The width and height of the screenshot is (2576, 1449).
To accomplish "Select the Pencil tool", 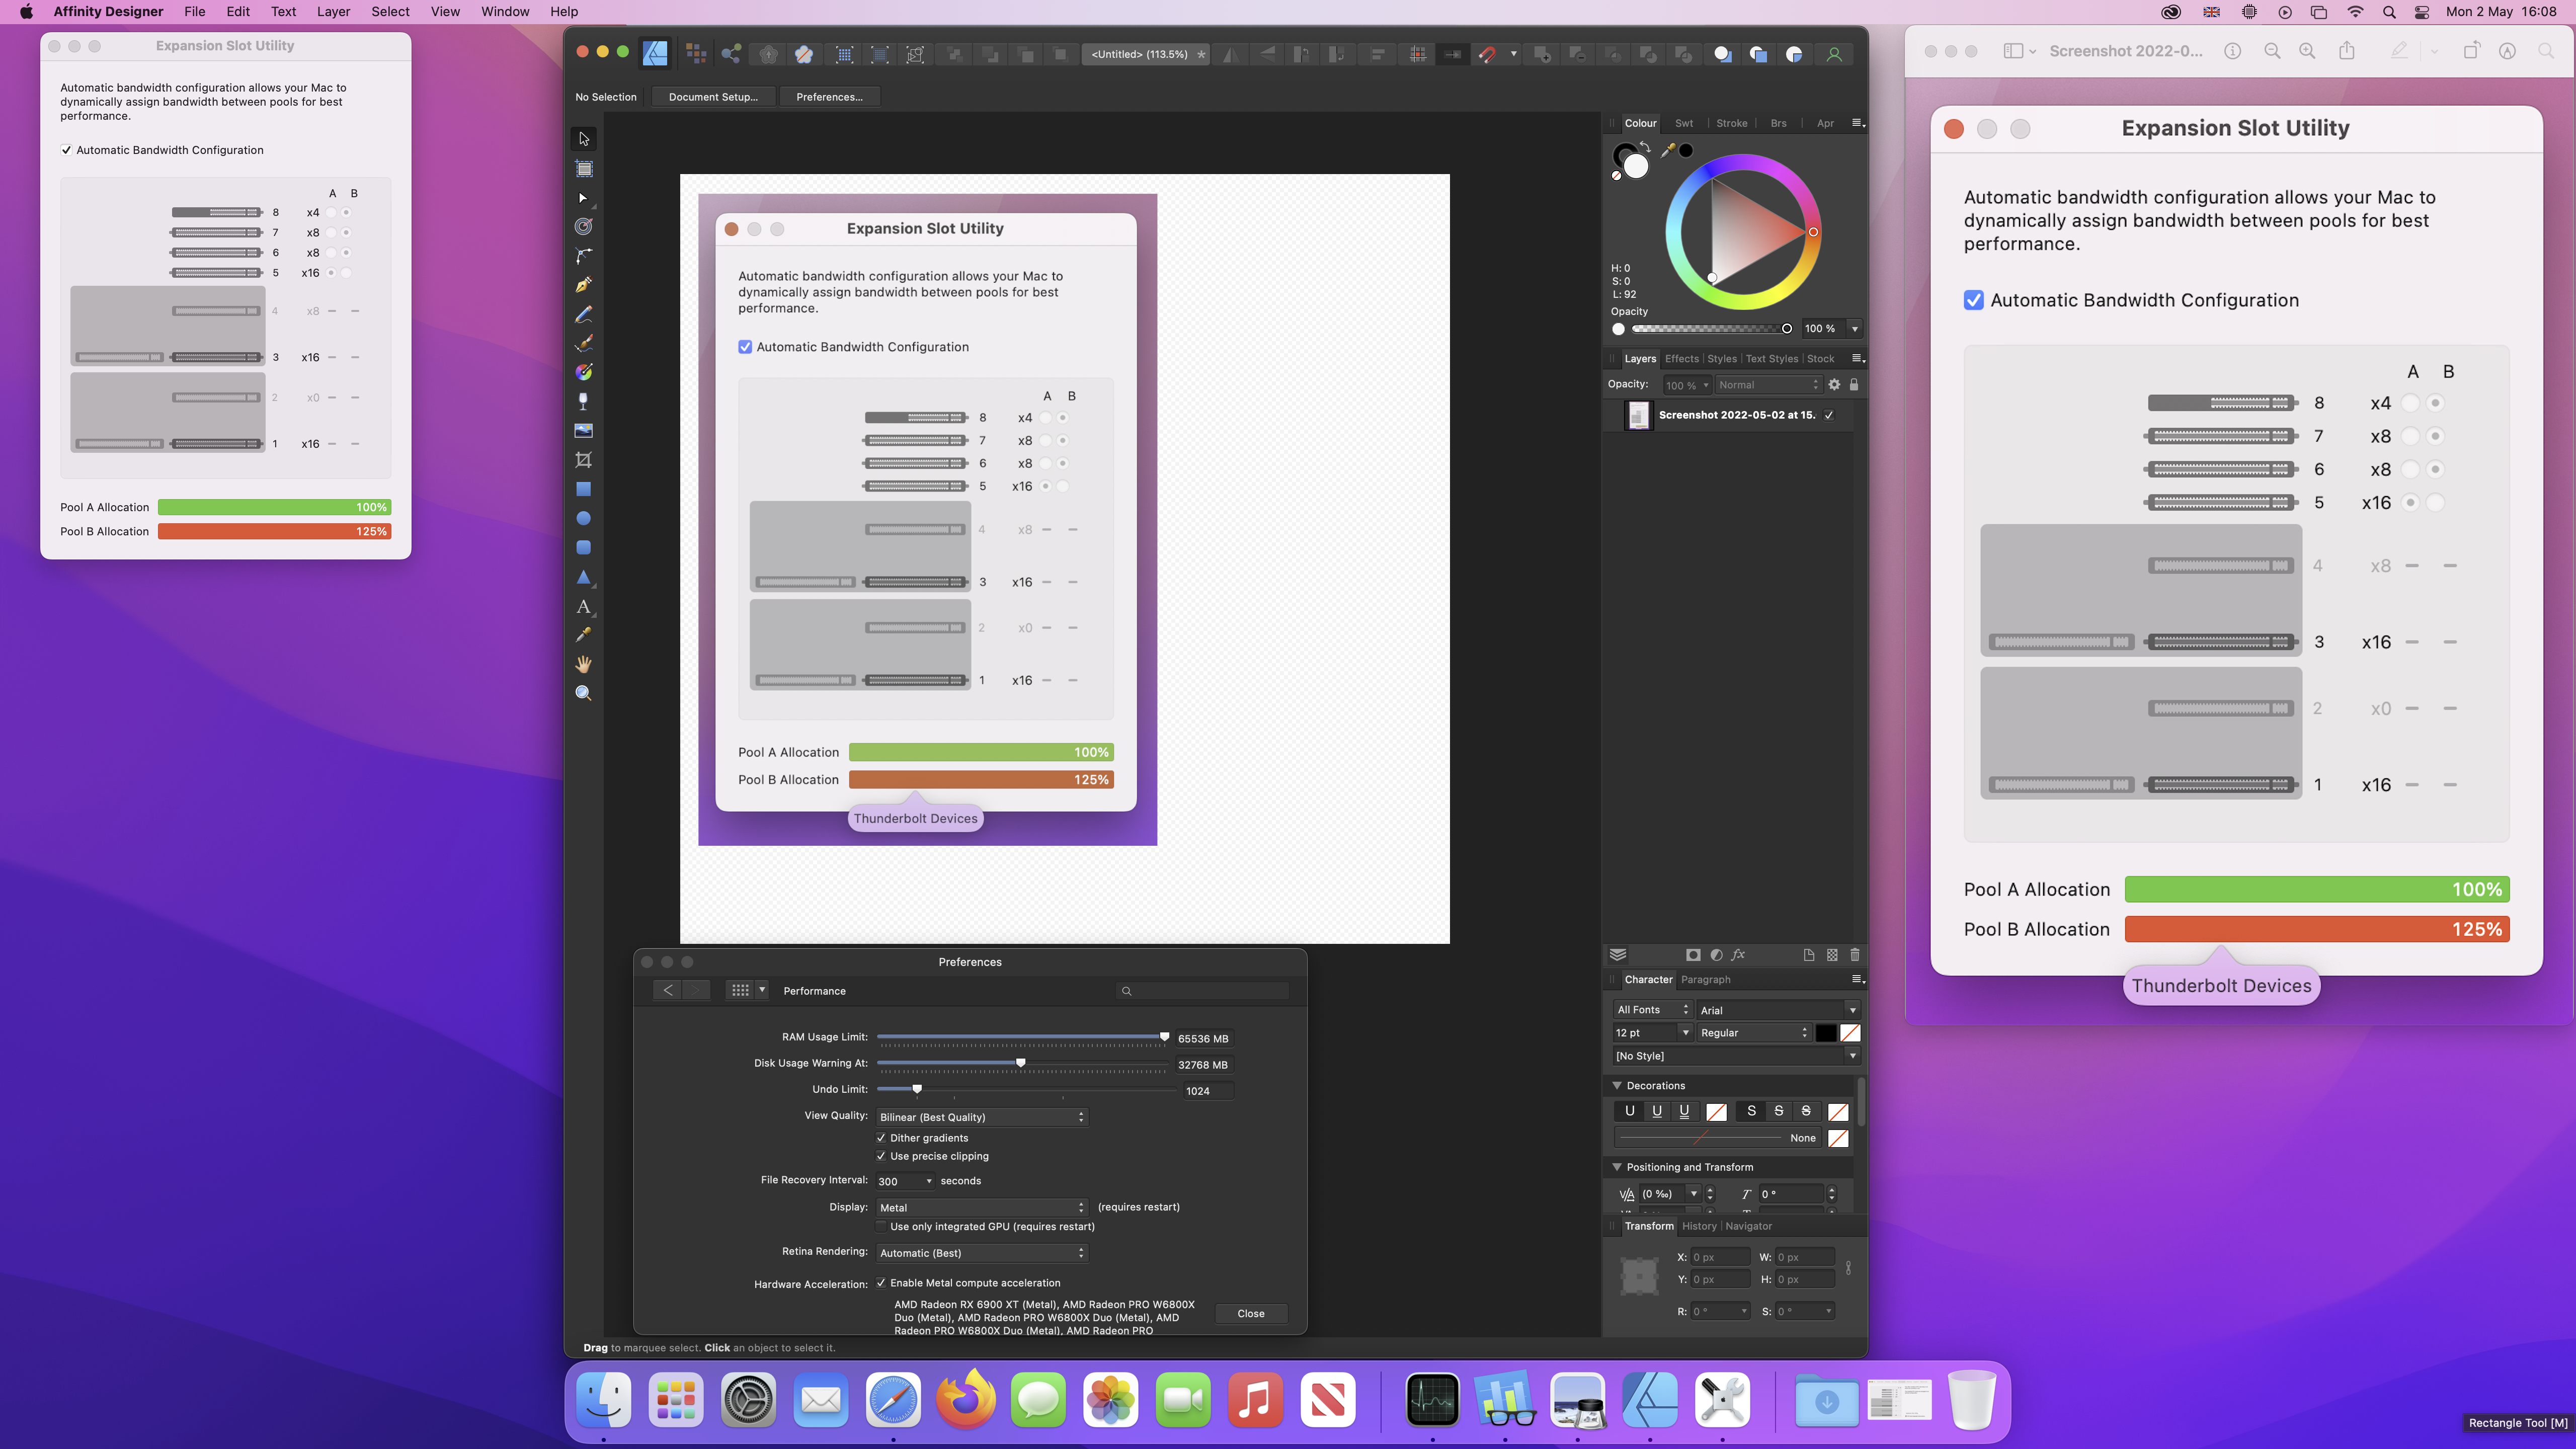I will [584, 314].
